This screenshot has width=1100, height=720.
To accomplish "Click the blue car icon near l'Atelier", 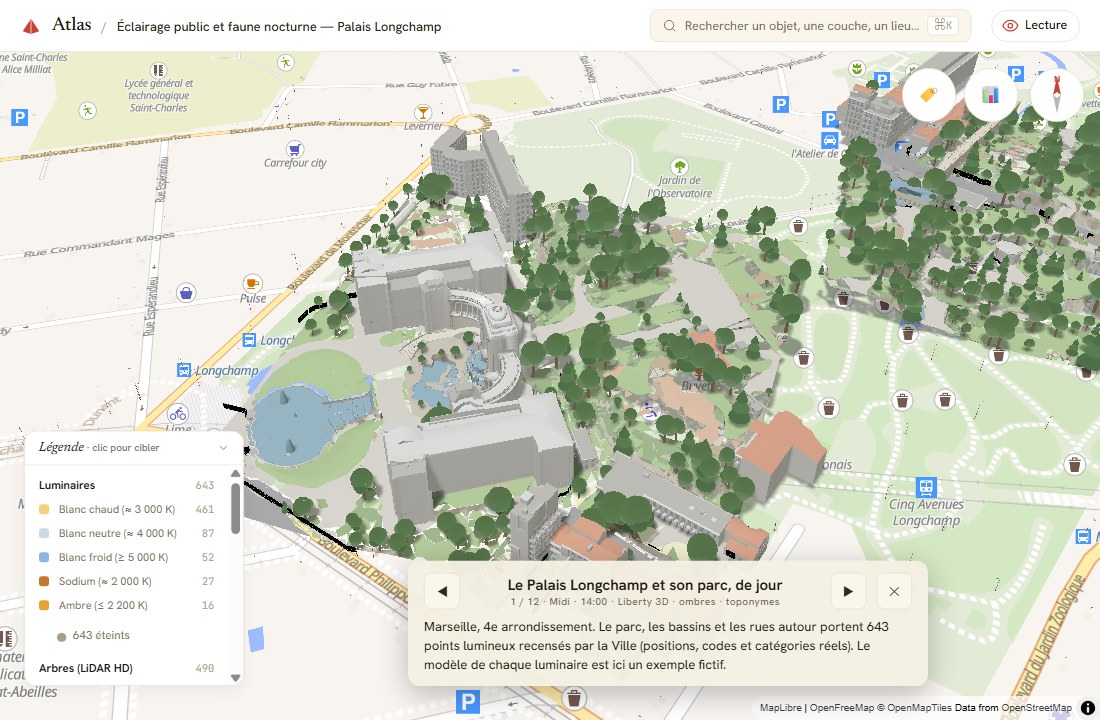I will click(x=830, y=140).
